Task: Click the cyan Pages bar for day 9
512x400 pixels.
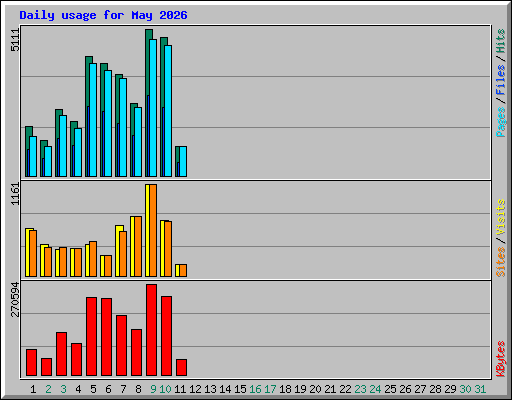Action: [153, 108]
